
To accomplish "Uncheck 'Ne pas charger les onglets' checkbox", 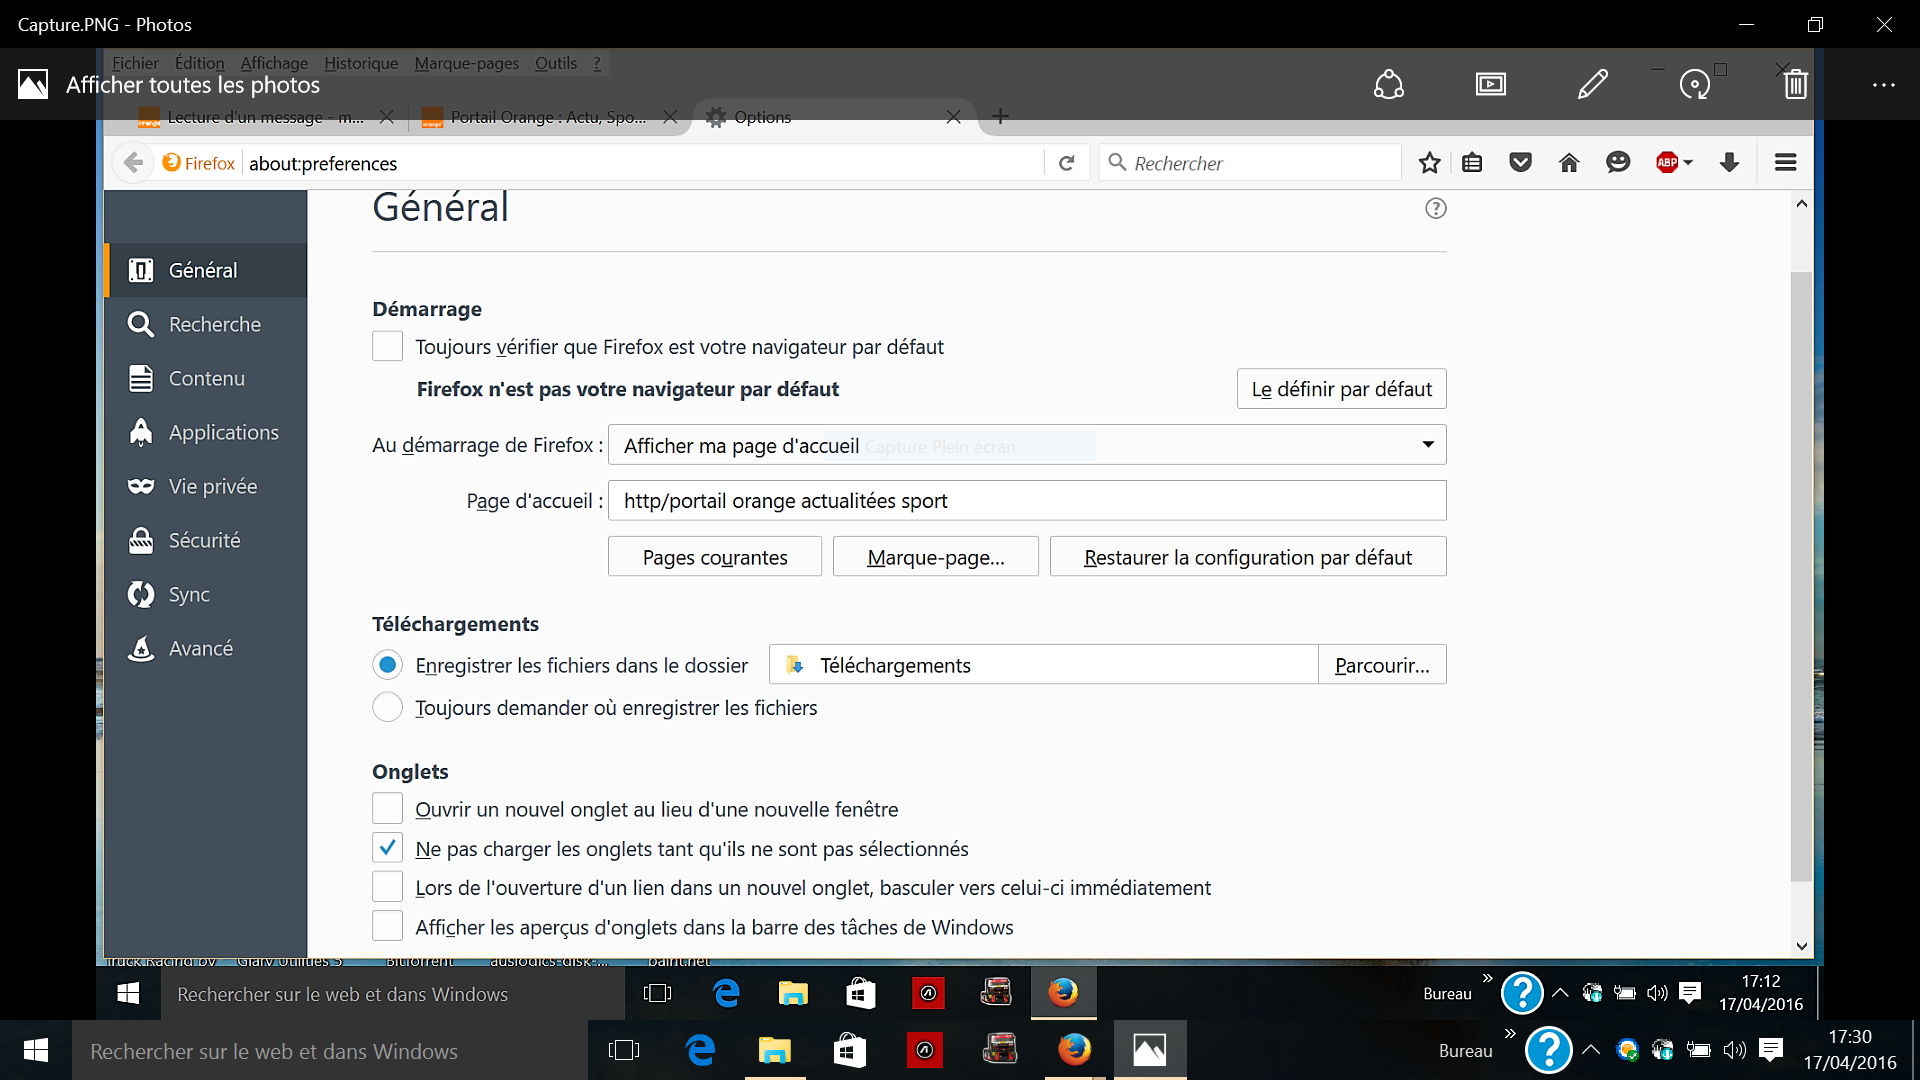I will pyautogui.click(x=387, y=848).
